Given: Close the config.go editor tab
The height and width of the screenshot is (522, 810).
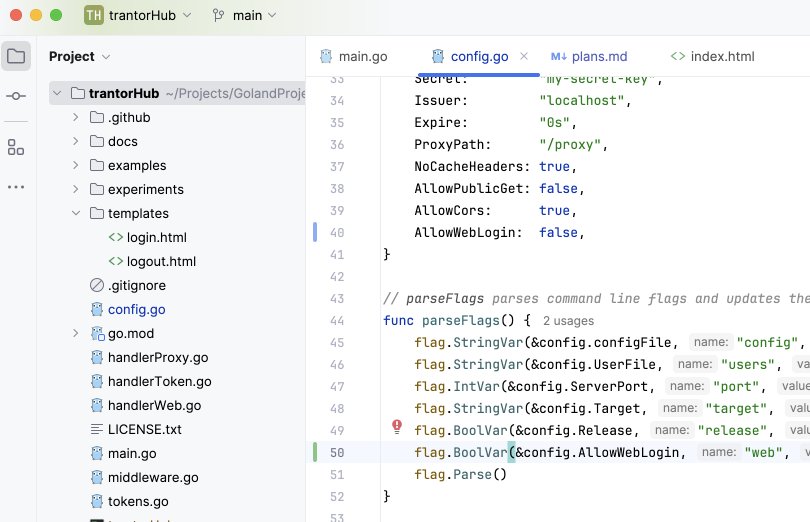Looking at the screenshot, I should point(524,56).
